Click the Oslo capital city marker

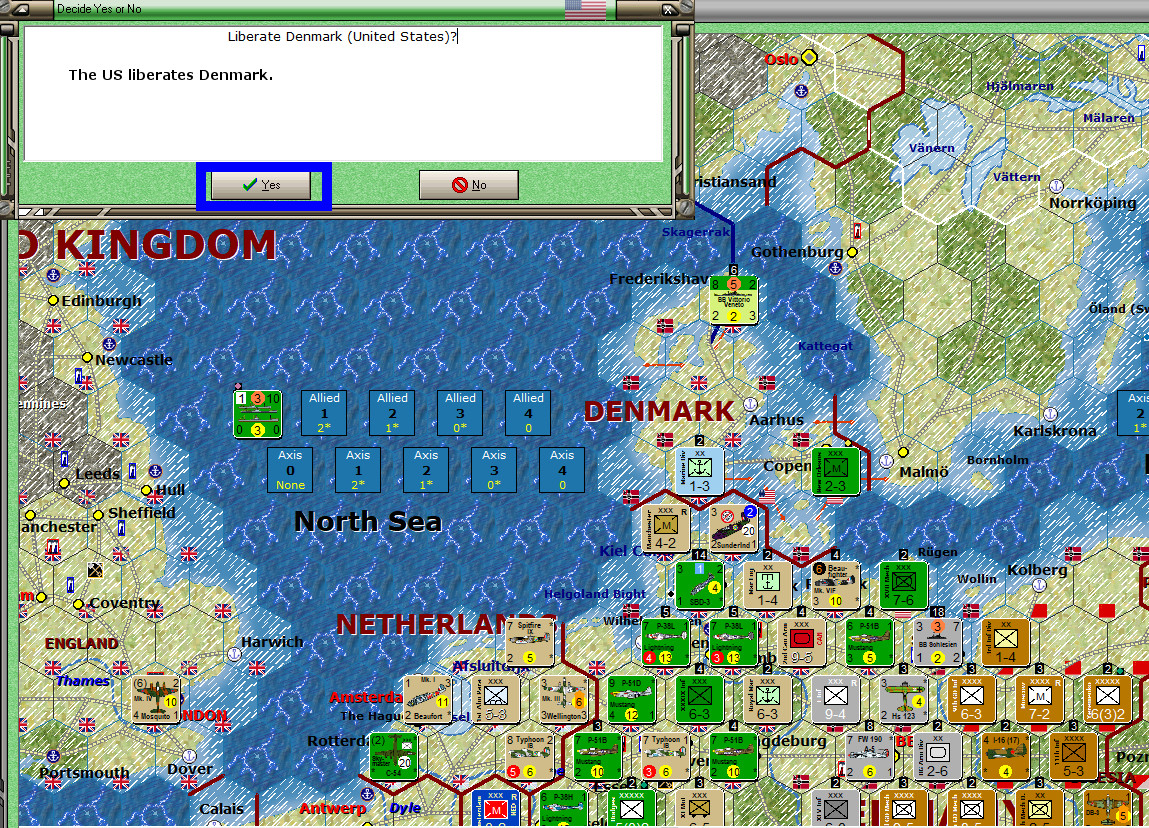tap(809, 57)
